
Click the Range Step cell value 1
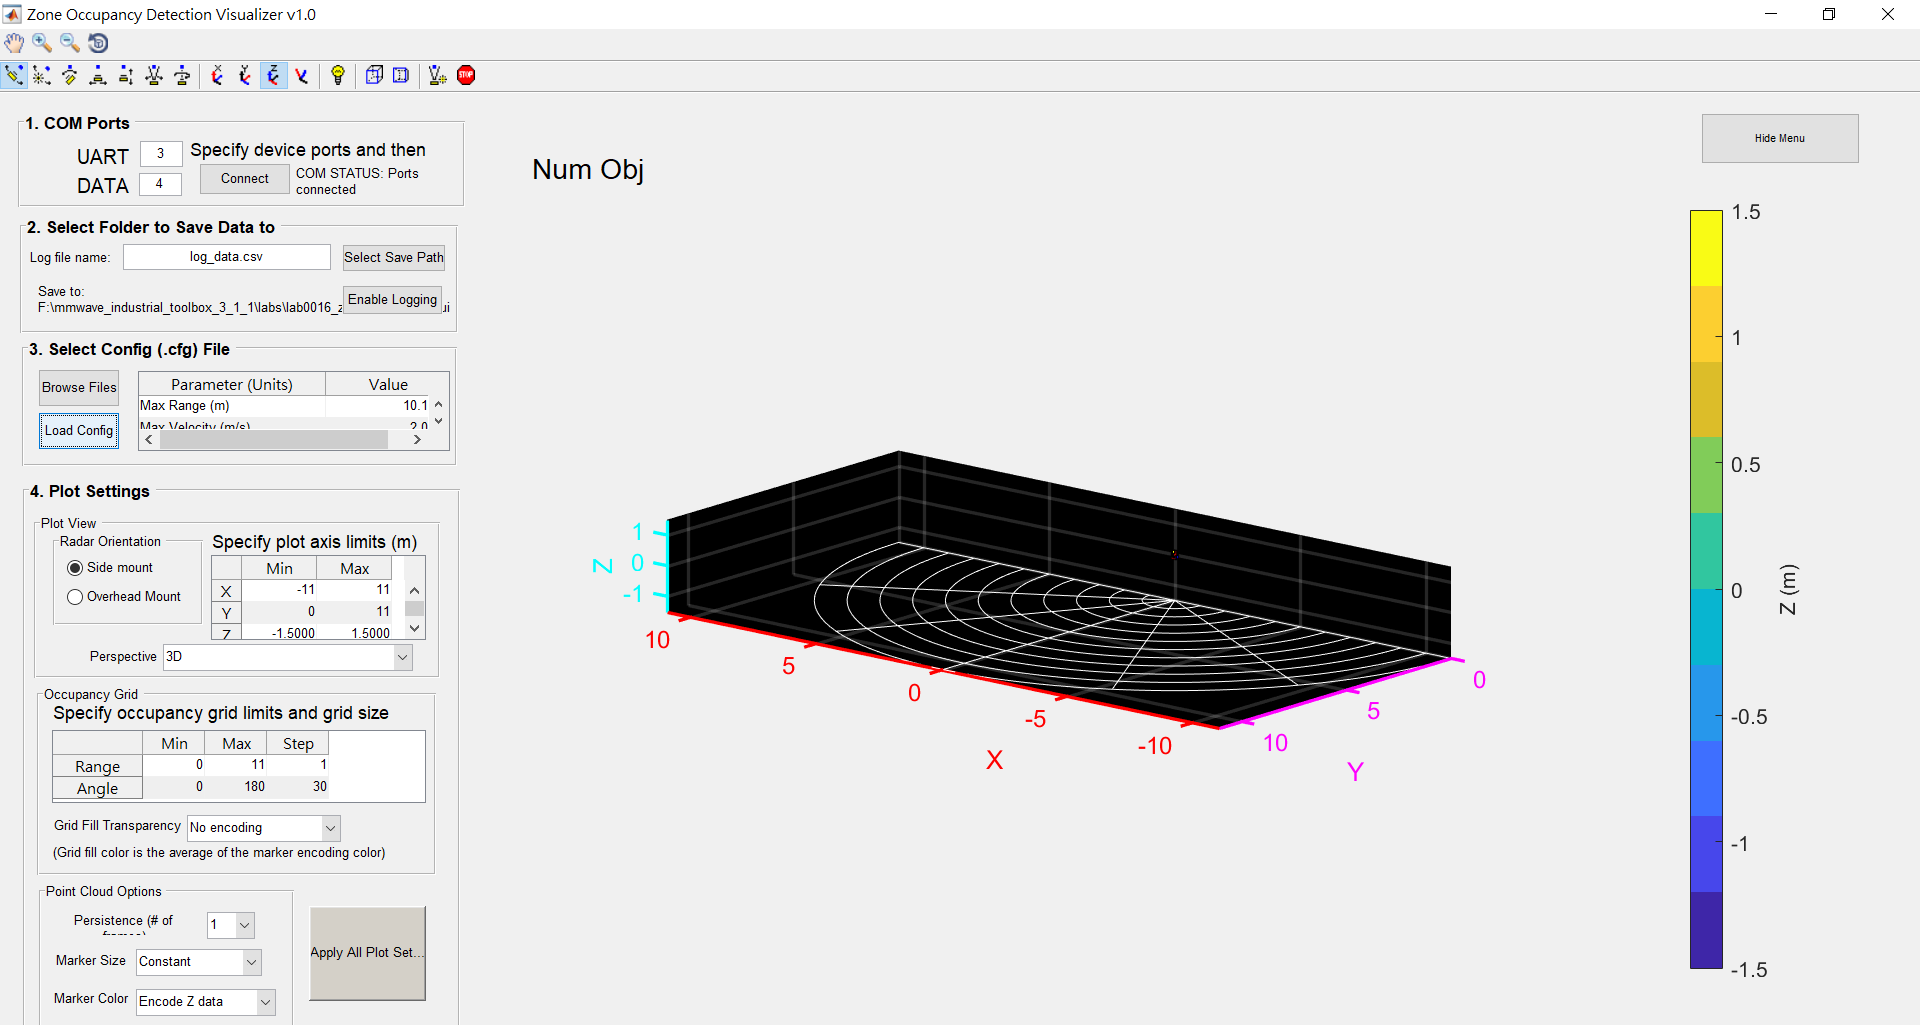click(298, 765)
